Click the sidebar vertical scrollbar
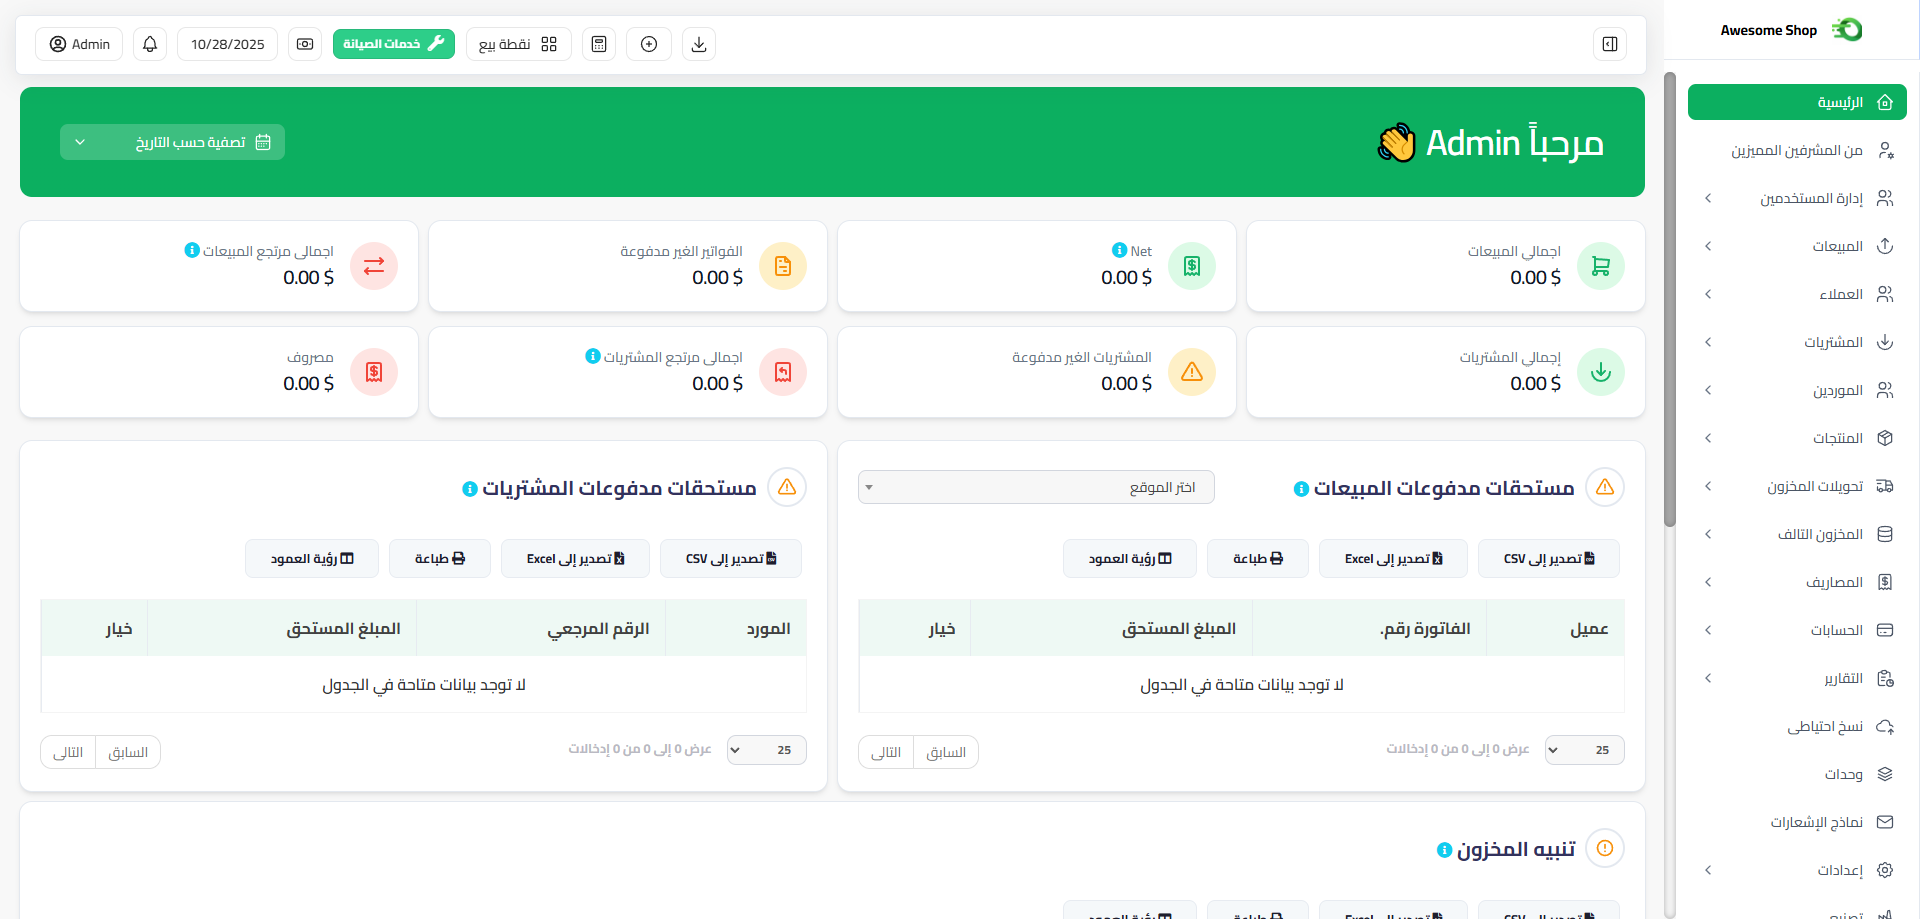Viewport: 1920px width, 919px height. (1669, 300)
